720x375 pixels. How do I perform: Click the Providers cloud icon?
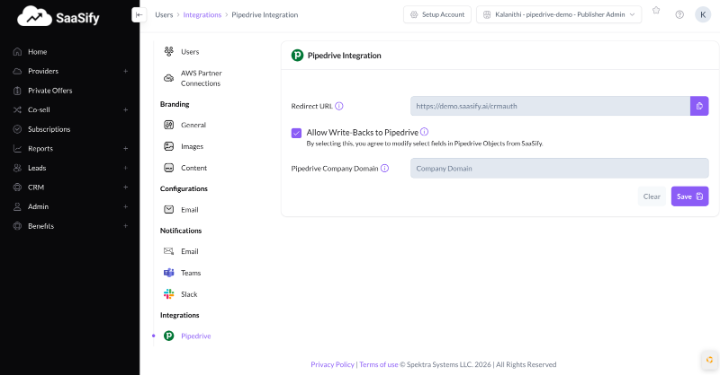coord(17,71)
